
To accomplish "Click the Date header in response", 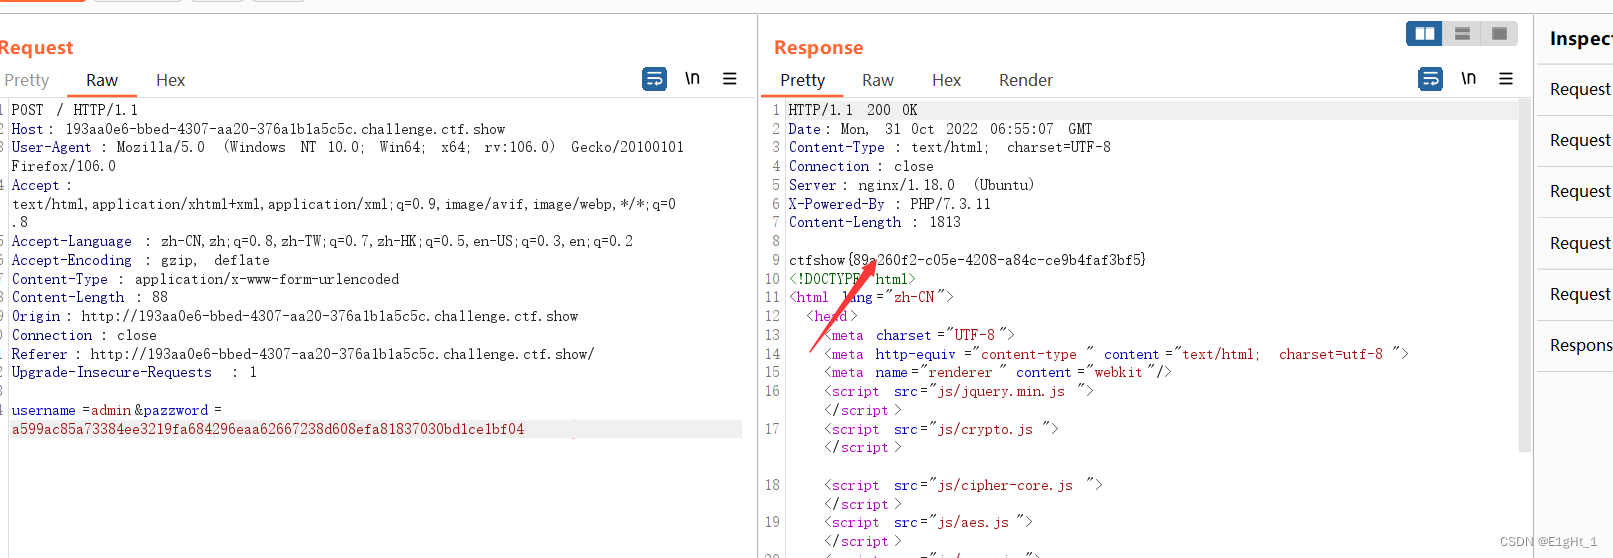I will (x=940, y=129).
